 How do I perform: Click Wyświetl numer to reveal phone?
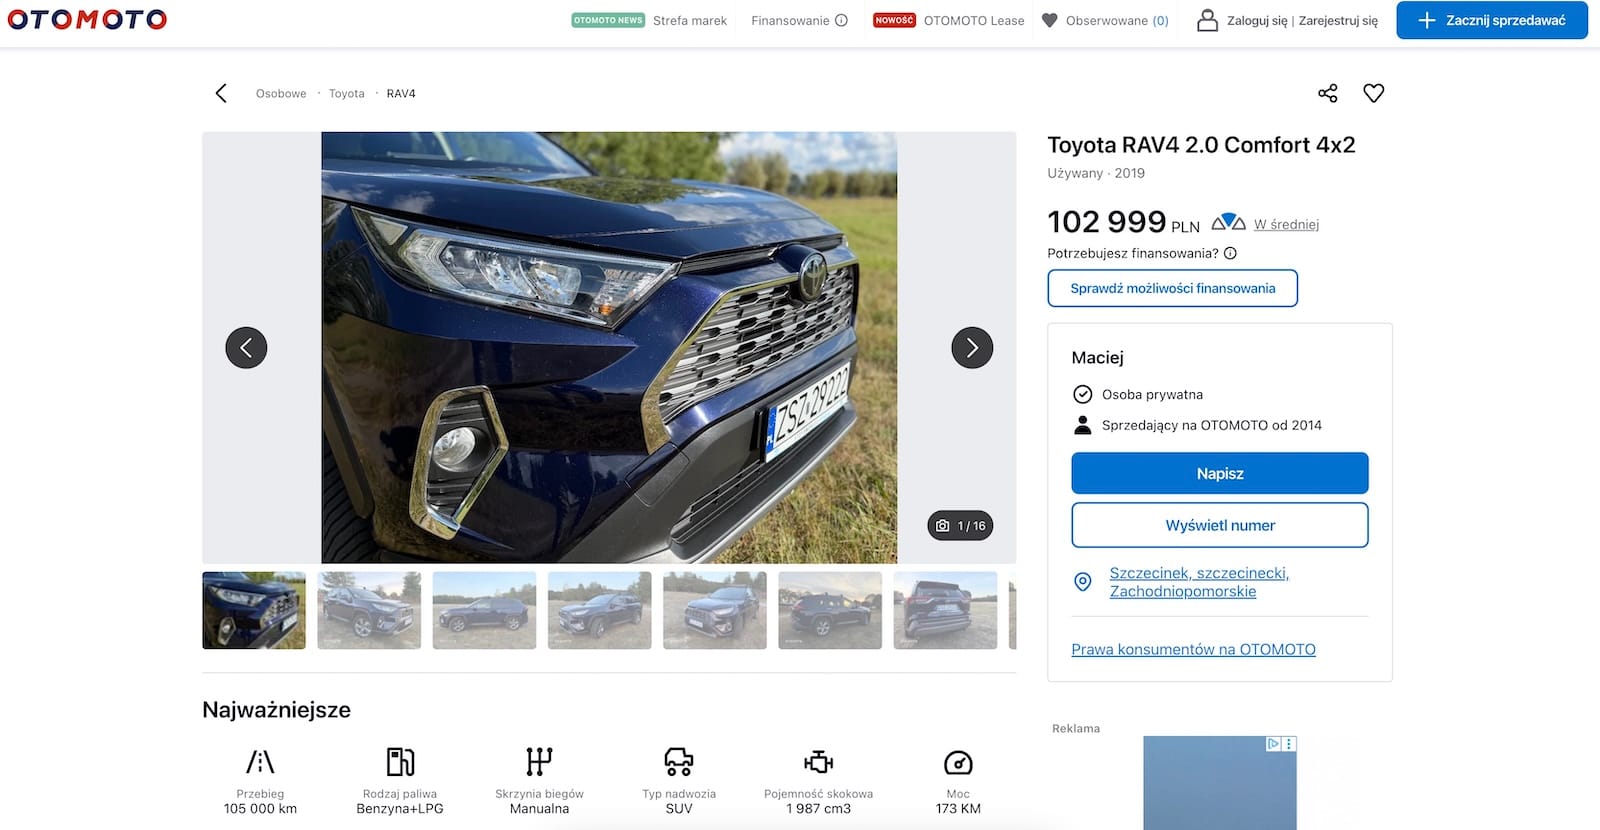[x=1220, y=525]
